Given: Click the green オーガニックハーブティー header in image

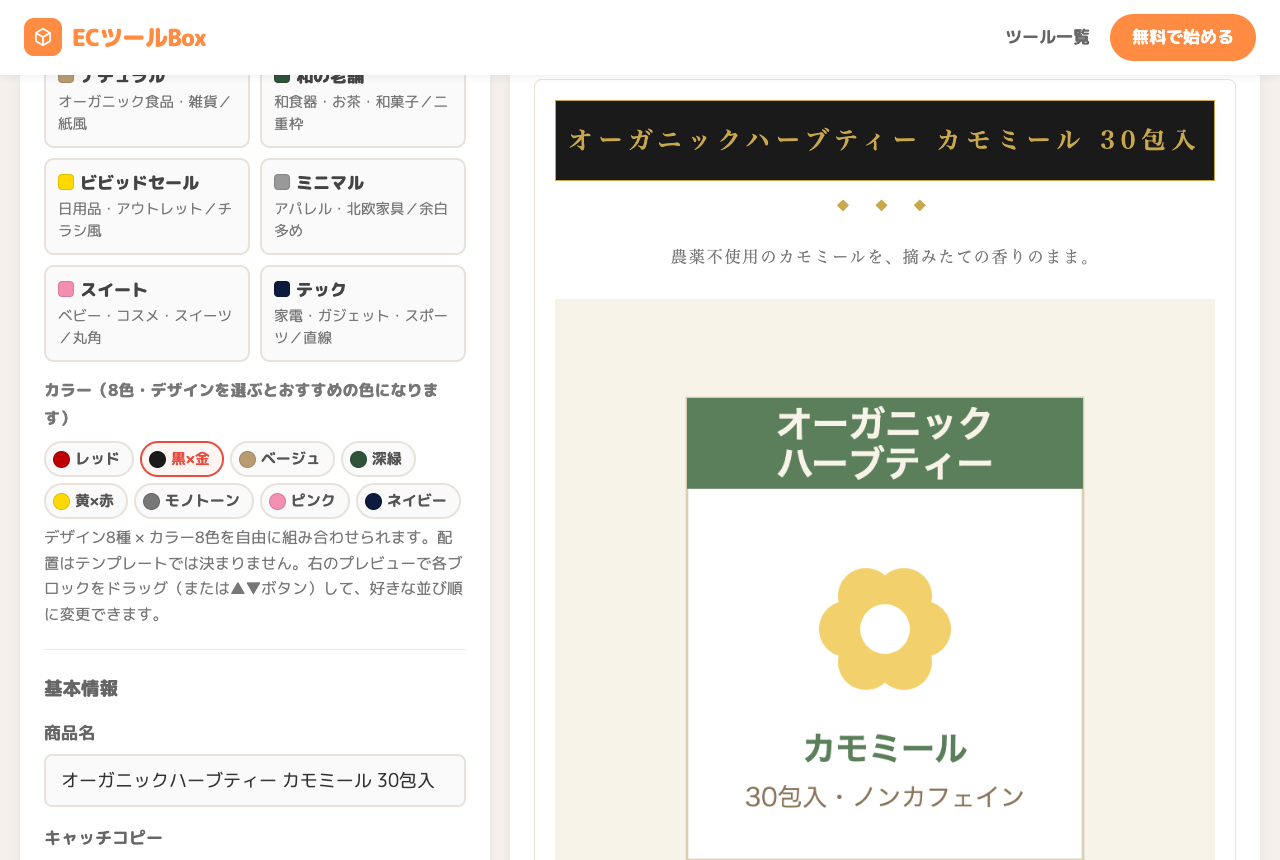Looking at the screenshot, I should click(885, 443).
